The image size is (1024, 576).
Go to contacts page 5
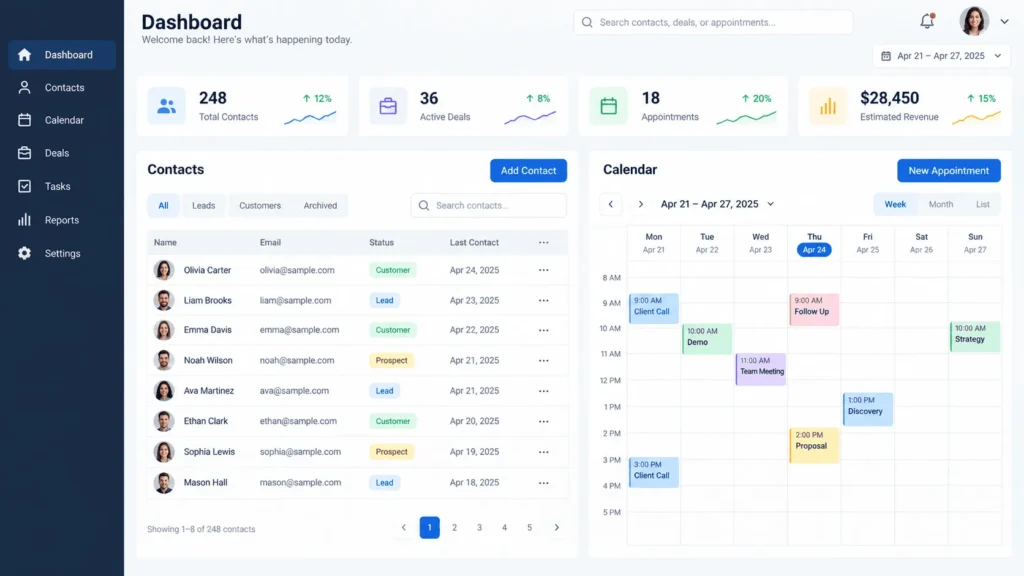coord(530,528)
